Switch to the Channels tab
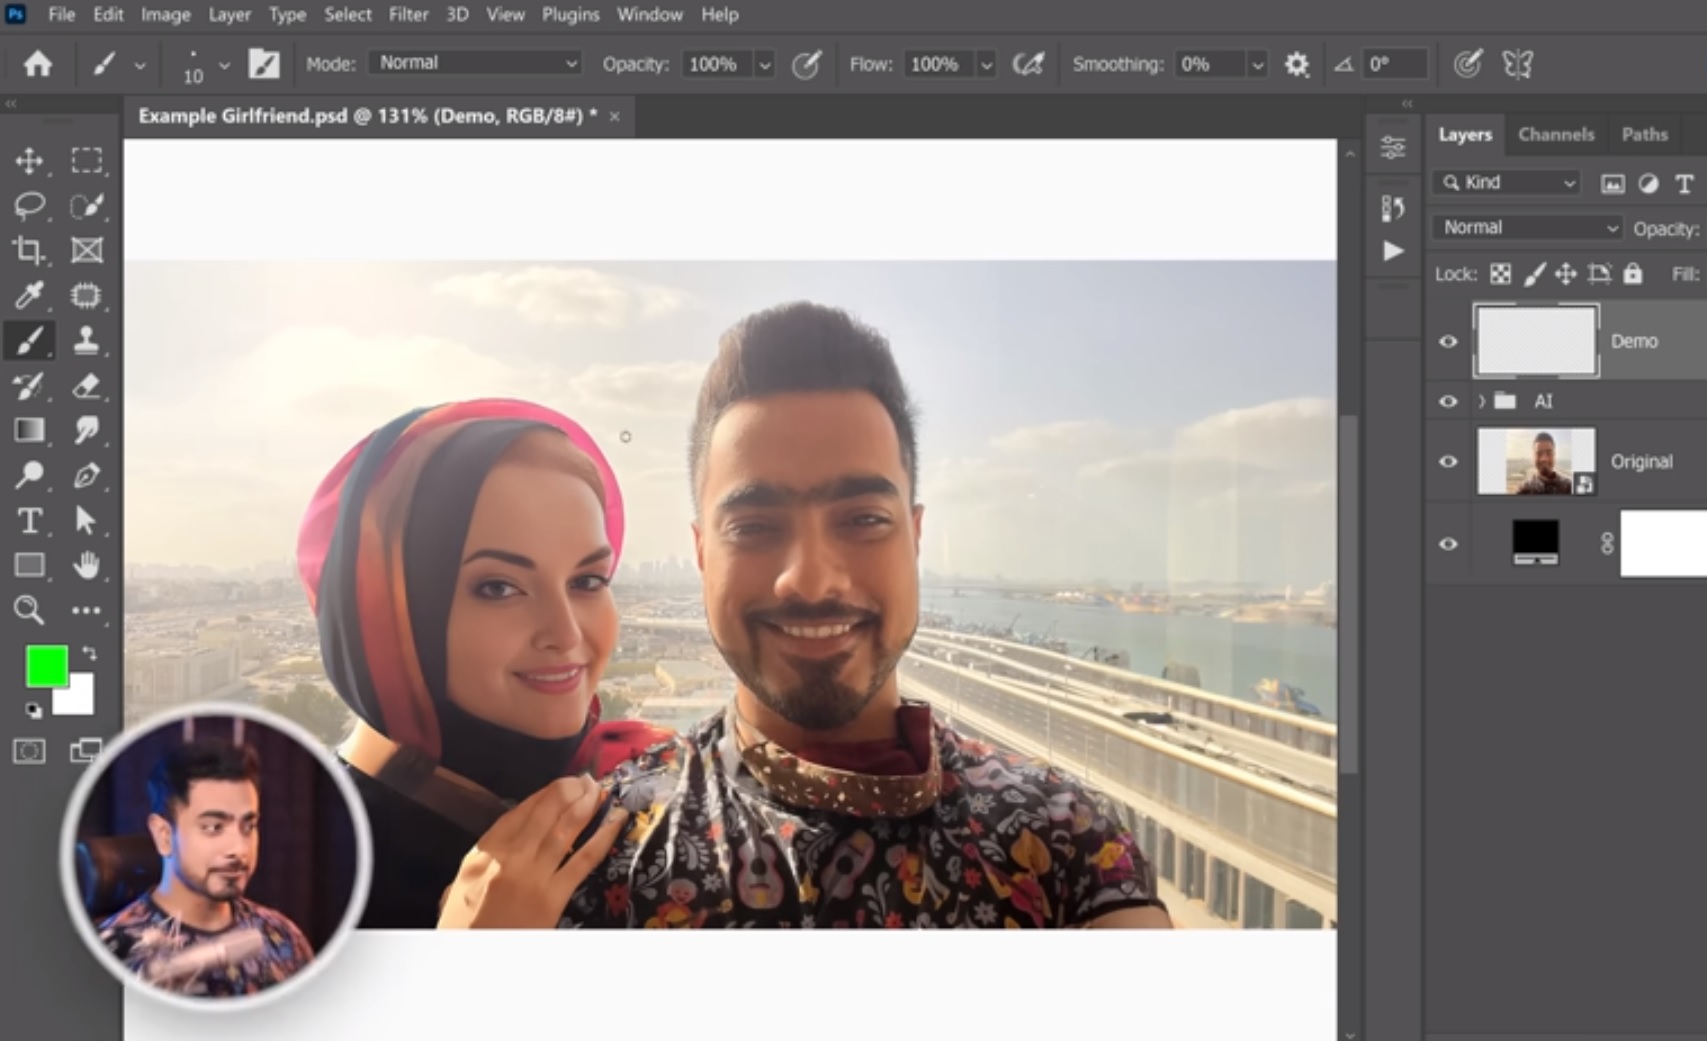Viewport: 1707px width, 1041px height. pyautogui.click(x=1555, y=134)
